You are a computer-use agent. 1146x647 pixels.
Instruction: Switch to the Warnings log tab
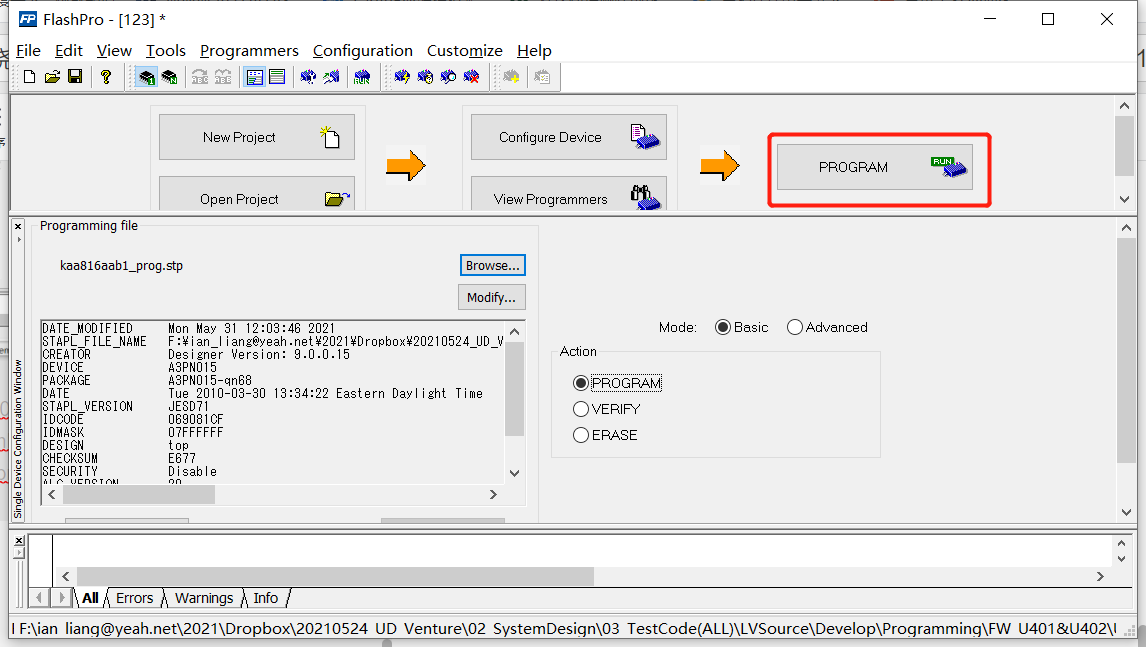click(203, 597)
